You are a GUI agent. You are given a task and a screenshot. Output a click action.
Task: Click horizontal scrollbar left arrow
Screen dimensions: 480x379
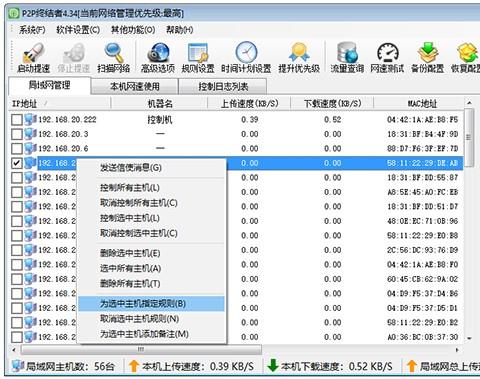coord(14,350)
